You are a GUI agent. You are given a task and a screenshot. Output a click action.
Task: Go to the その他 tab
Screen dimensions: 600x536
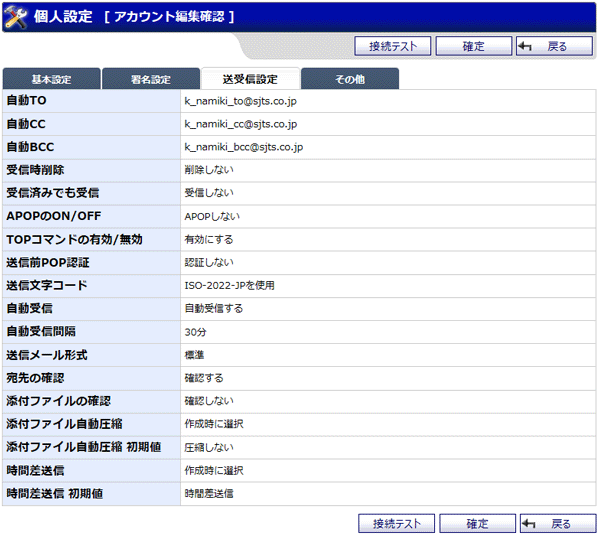[350, 79]
